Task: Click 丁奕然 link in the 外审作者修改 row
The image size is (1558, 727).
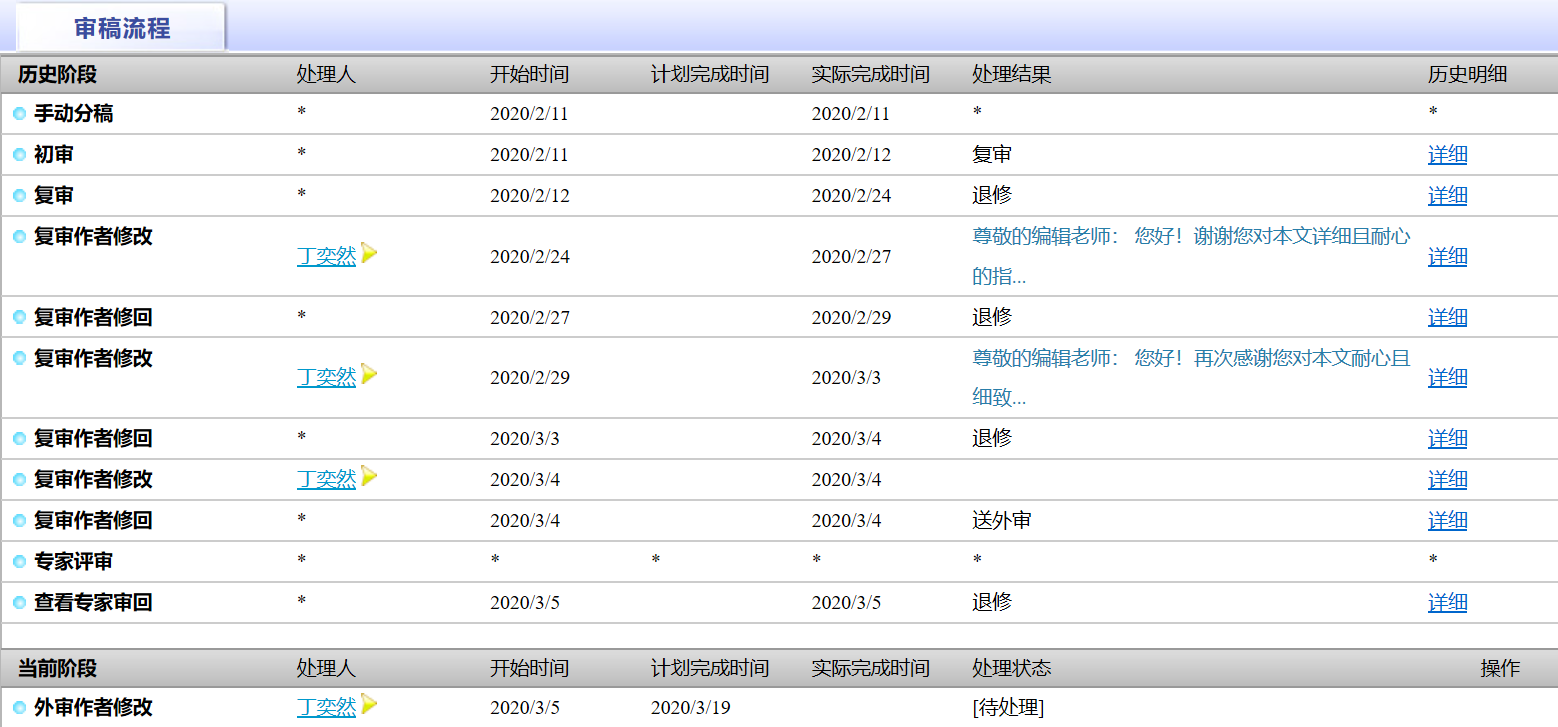Action: tap(326, 708)
